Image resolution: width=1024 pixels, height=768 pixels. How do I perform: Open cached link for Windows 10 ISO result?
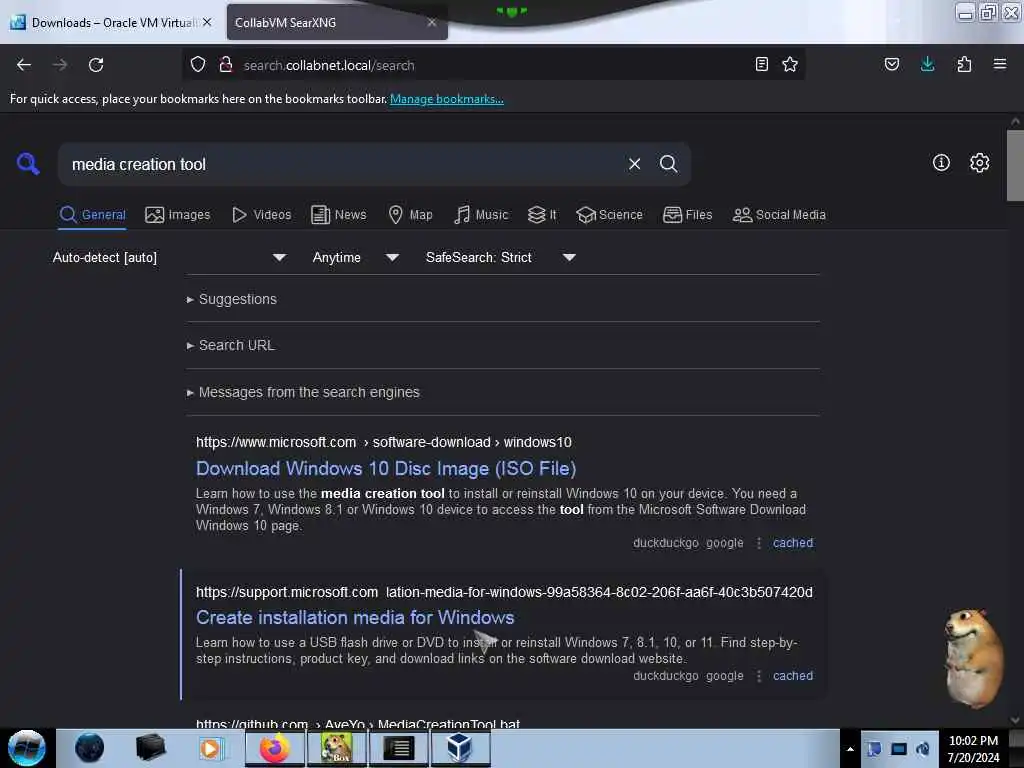click(x=793, y=543)
